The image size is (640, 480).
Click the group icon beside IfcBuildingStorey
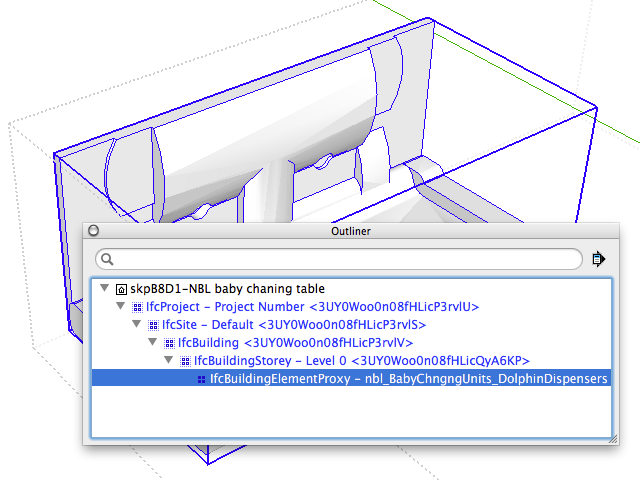click(185, 361)
